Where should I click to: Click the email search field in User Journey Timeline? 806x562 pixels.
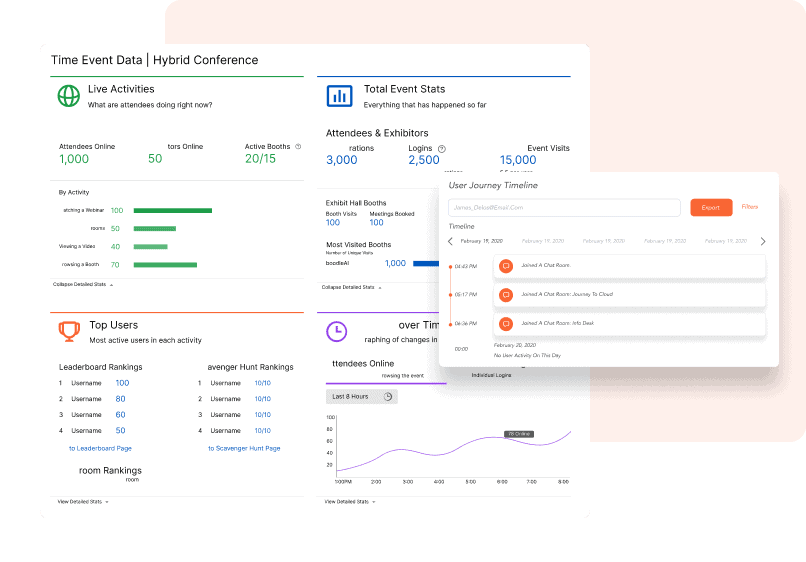[x=564, y=208]
